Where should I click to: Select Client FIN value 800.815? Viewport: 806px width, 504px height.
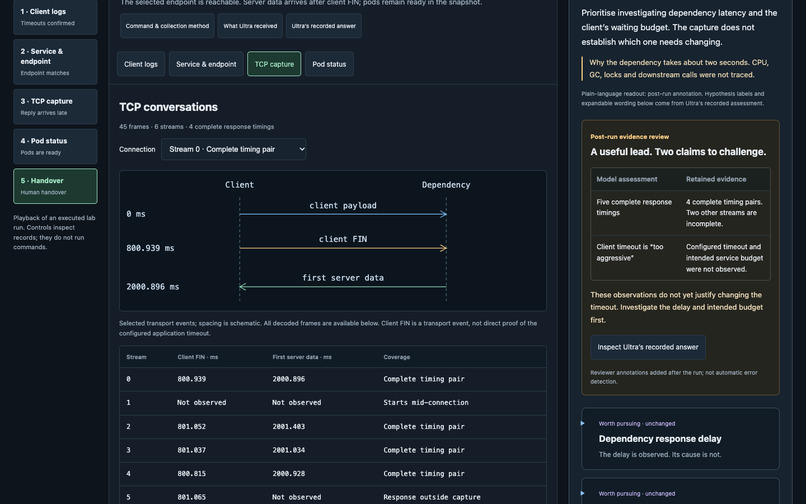coord(191,474)
